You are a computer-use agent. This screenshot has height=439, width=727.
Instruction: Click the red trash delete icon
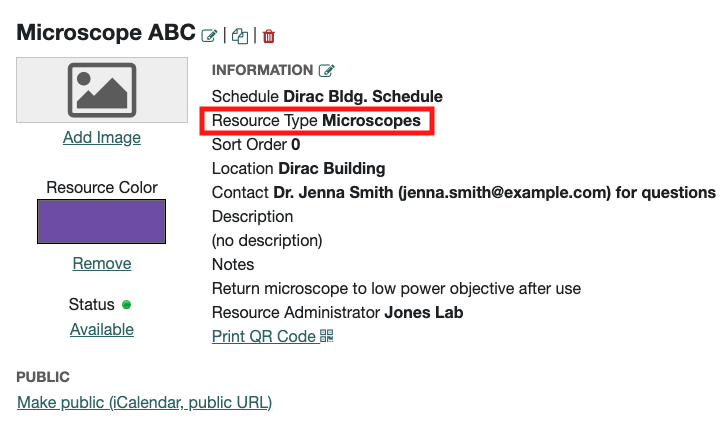[269, 36]
